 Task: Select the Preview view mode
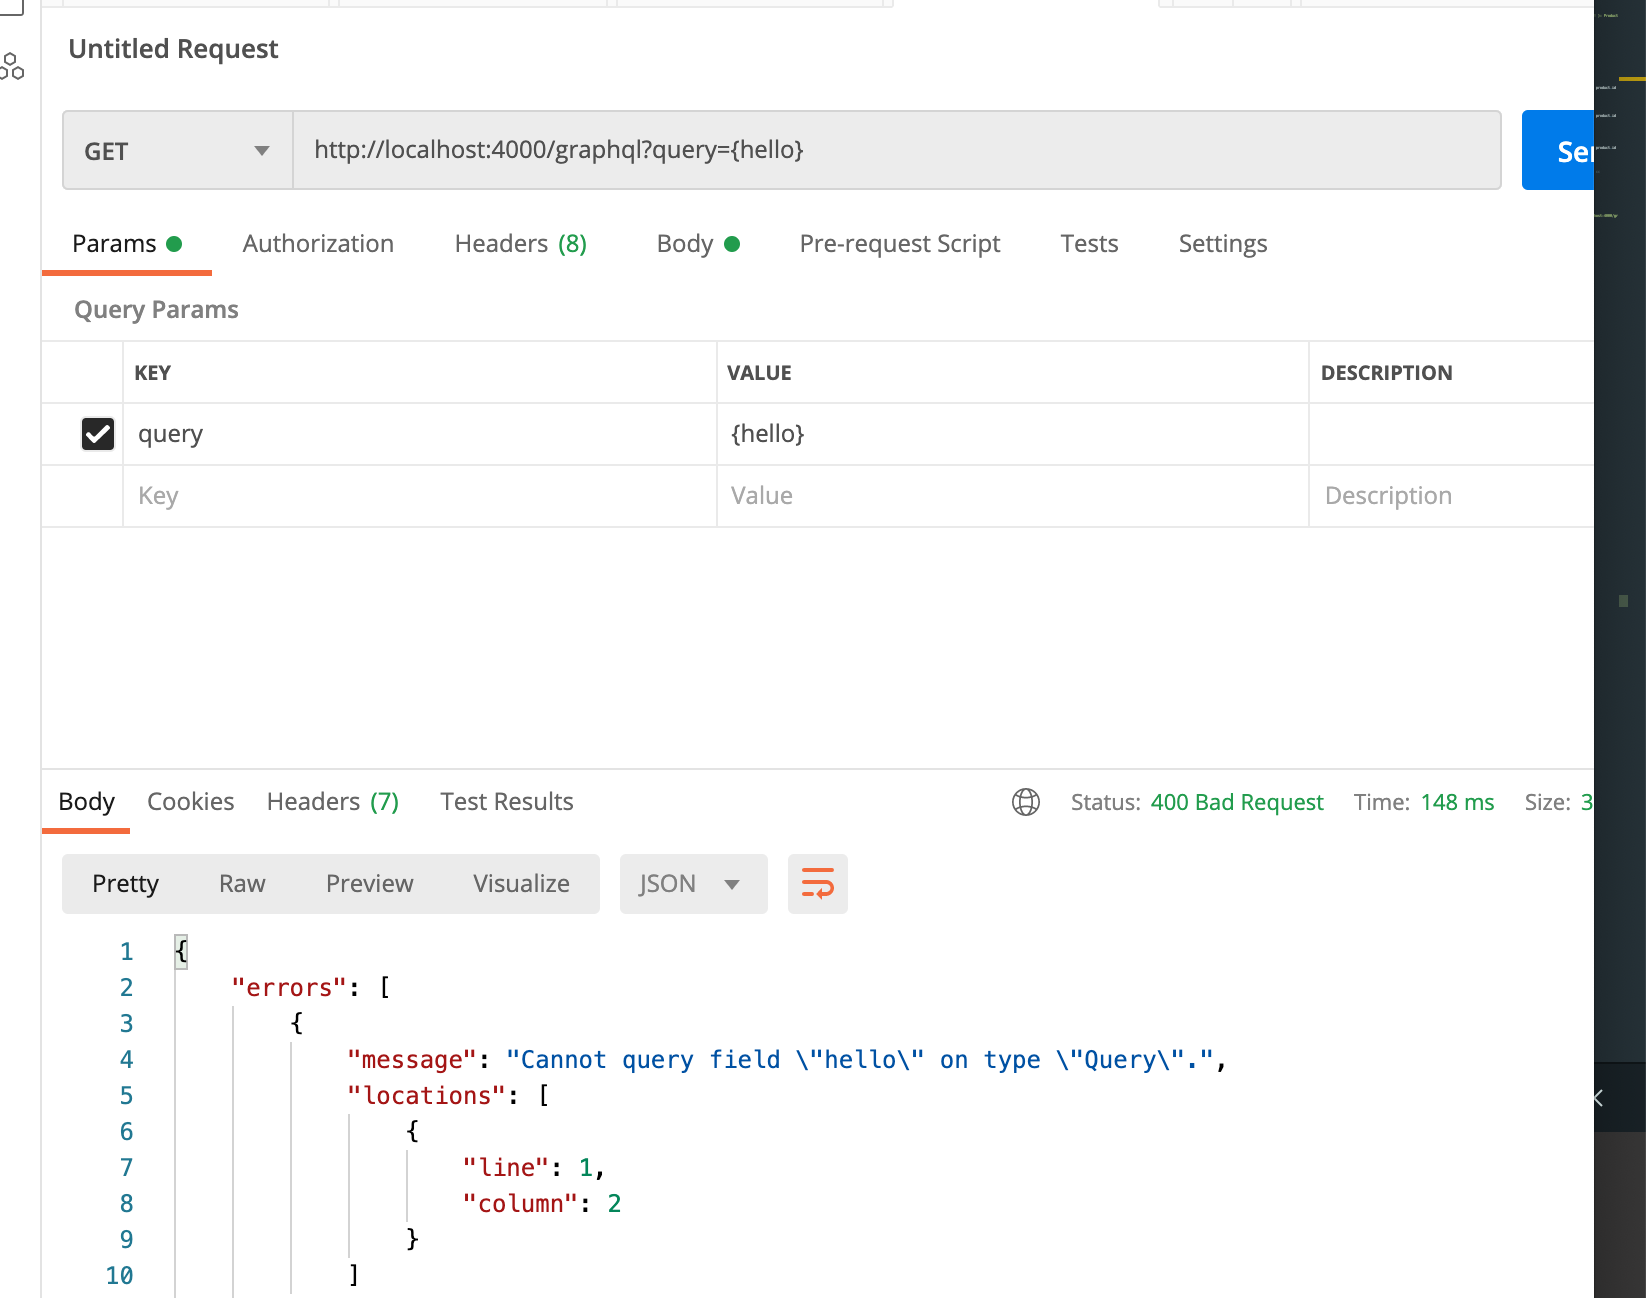click(370, 884)
